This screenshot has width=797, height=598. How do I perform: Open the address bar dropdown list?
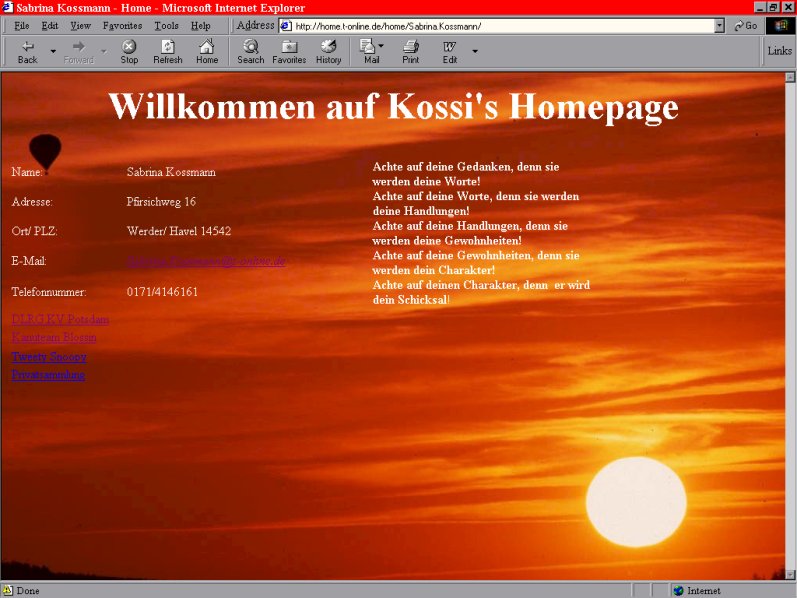[x=719, y=25]
